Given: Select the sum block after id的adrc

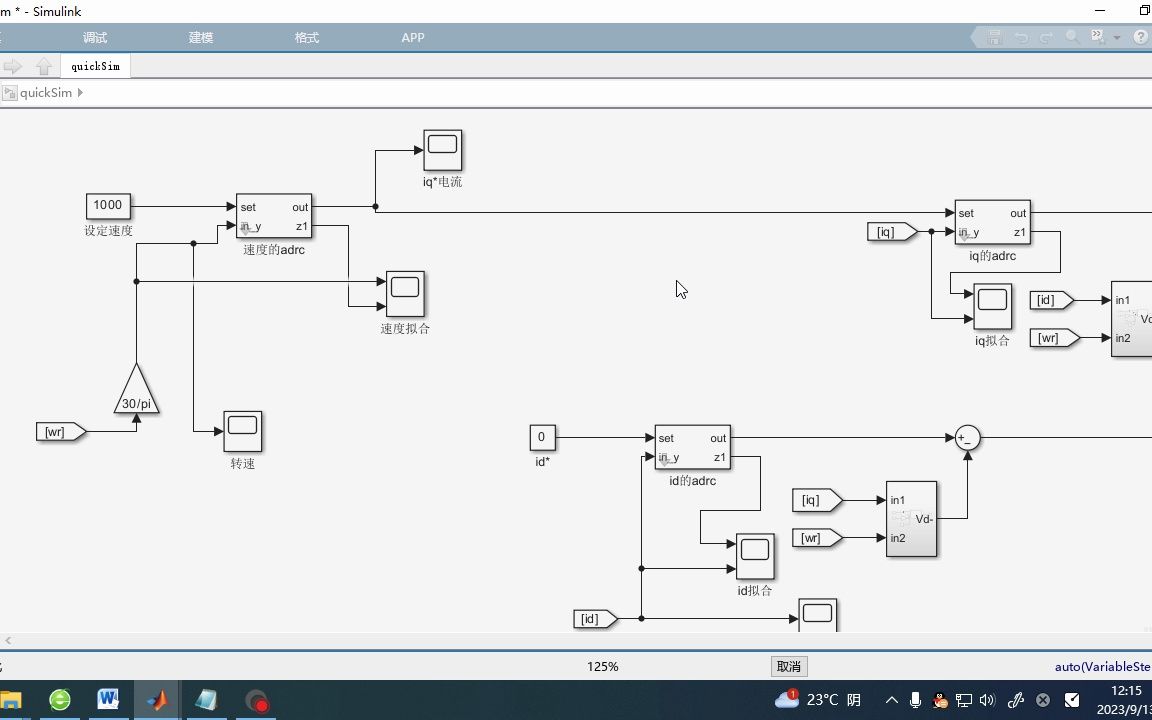Looking at the screenshot, I should click(x=968, y=438).
